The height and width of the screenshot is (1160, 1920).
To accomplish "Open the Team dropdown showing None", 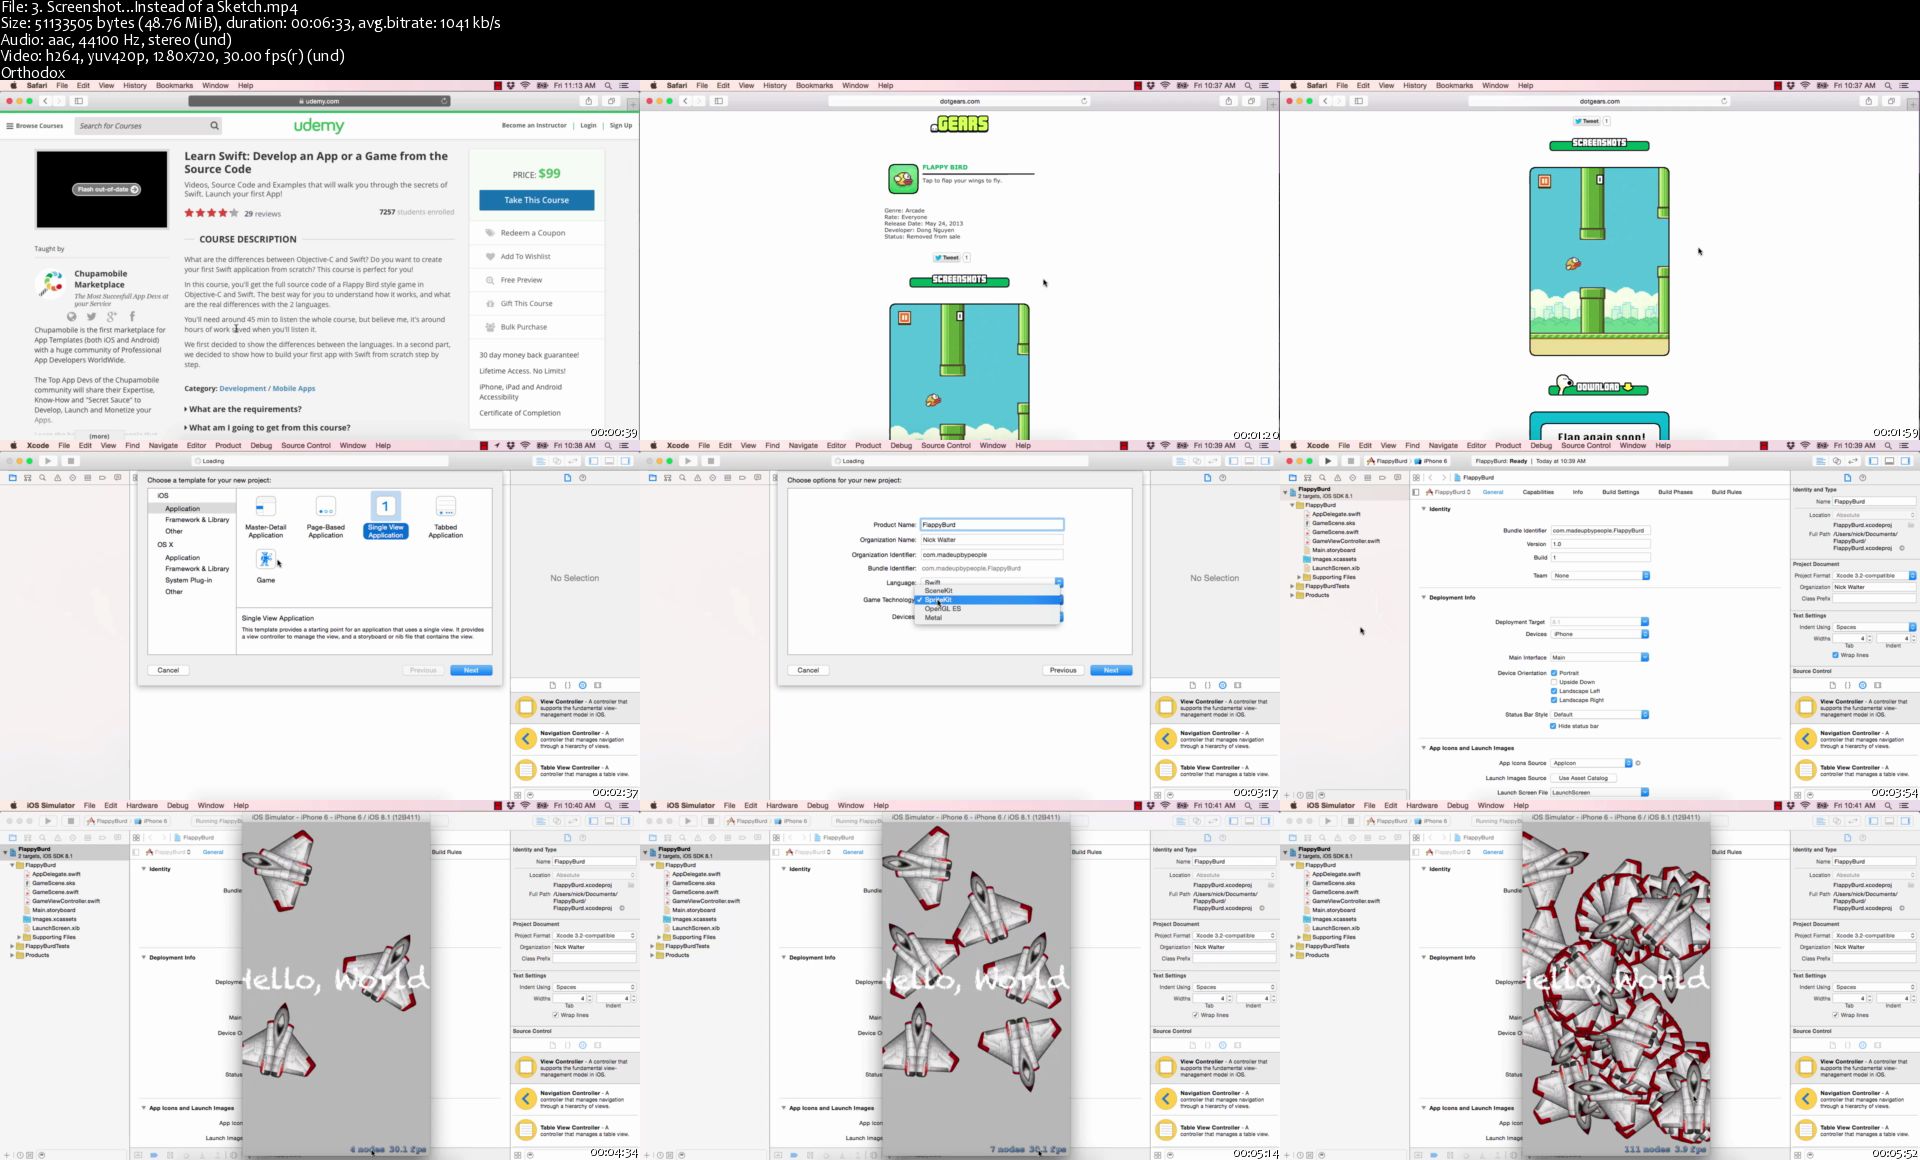I will (x=1600, y=576).
